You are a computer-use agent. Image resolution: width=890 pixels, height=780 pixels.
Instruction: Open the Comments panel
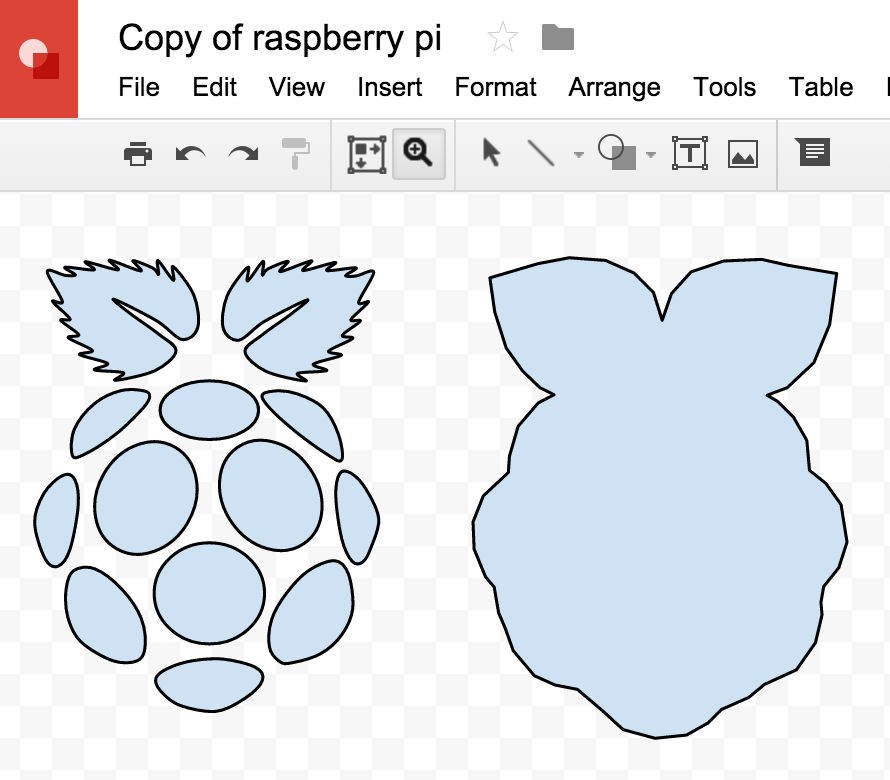point(812,152)
